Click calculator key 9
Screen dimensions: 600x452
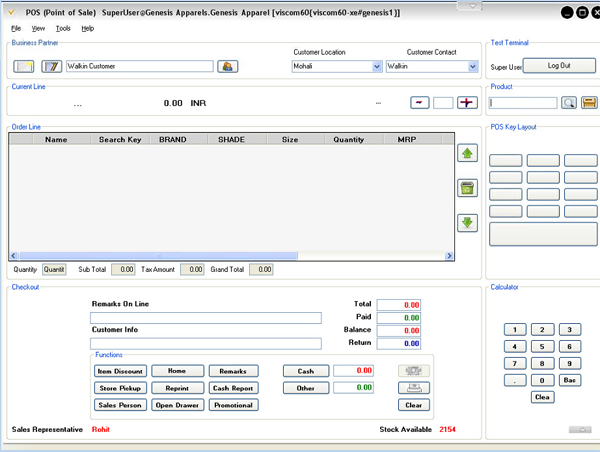pos(570,363)
